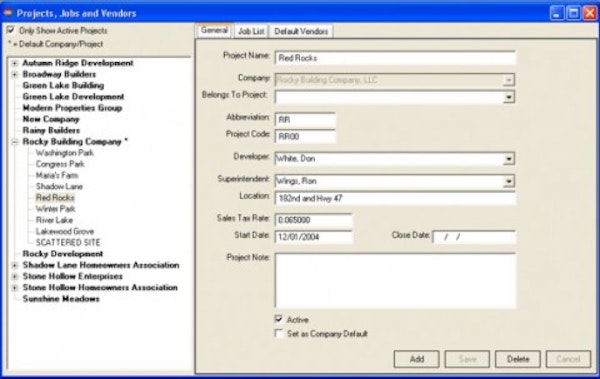Screen dimensions: 600x379
Task: Close the Projects, Jobs and Vendors window
Action: (590, 13)
